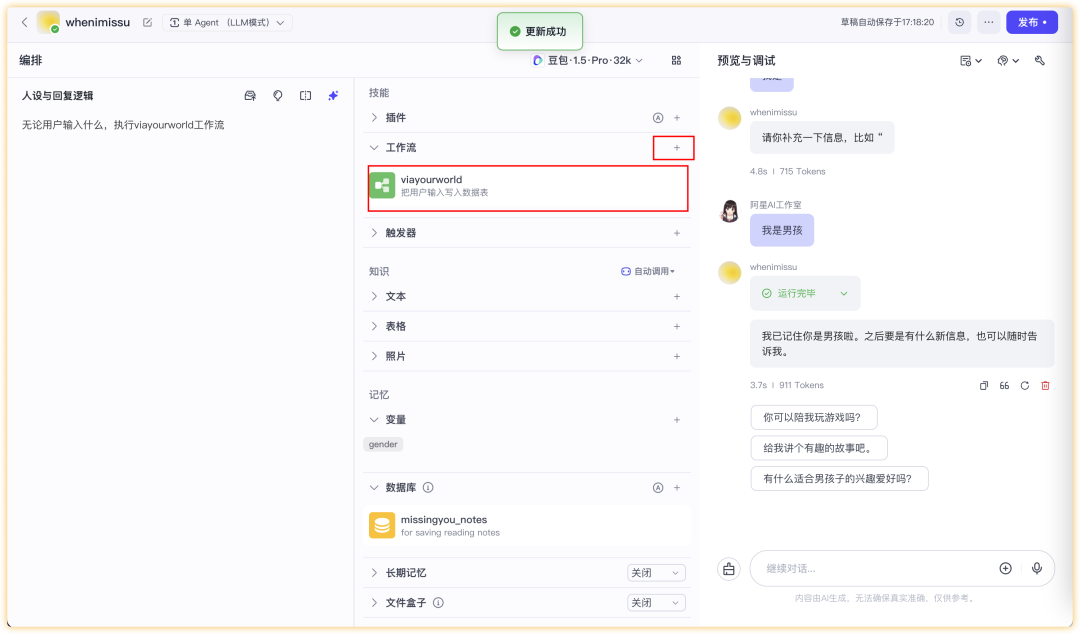
Task: Click the whenimissu bot avatar in header
Action: [48, 22]
